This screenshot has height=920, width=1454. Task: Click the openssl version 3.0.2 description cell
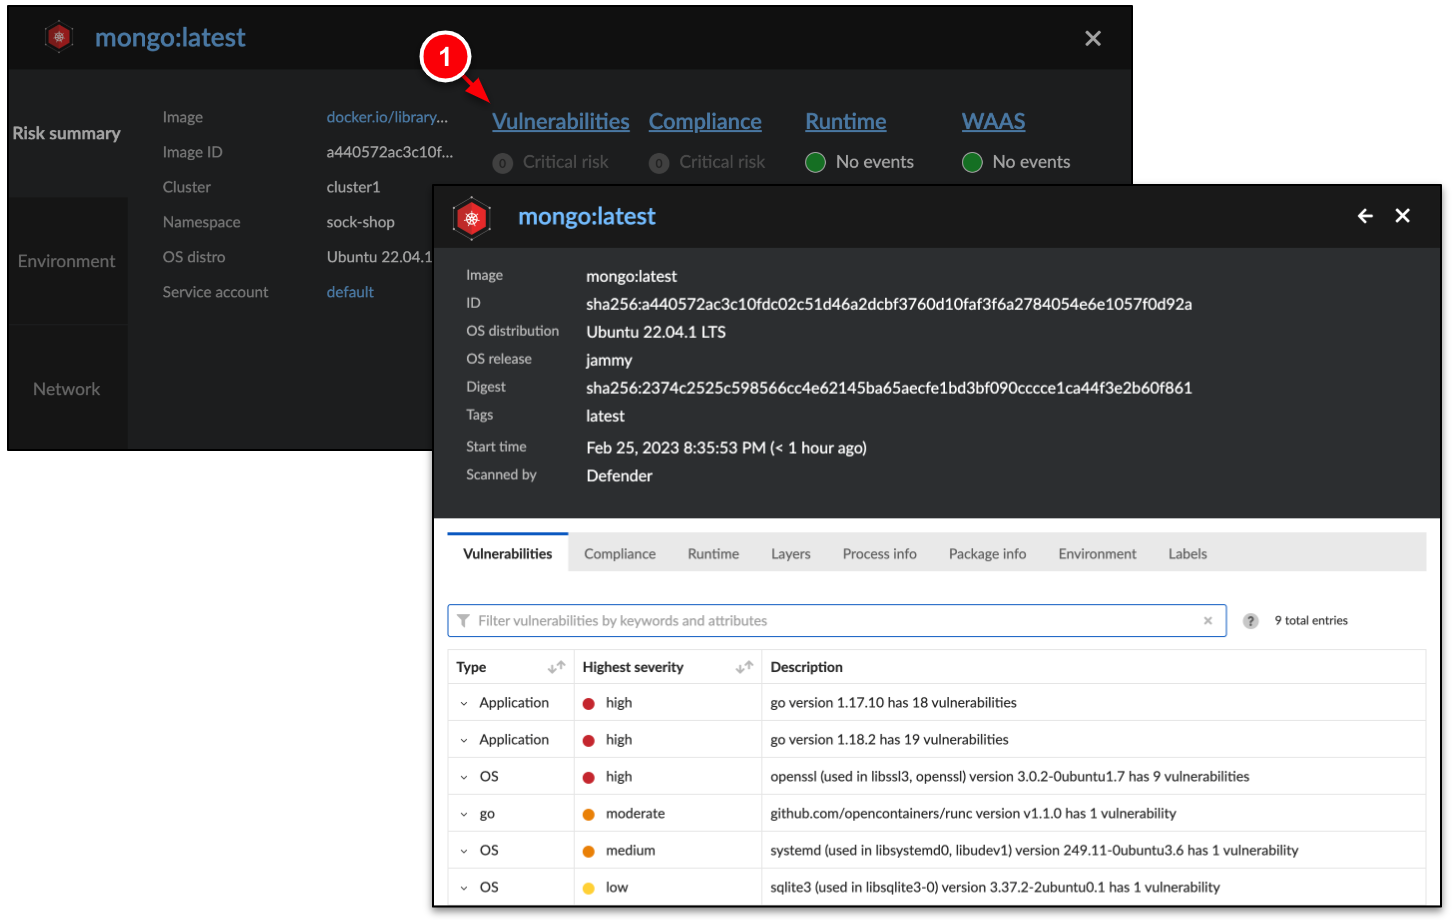tap(1010, 777)
